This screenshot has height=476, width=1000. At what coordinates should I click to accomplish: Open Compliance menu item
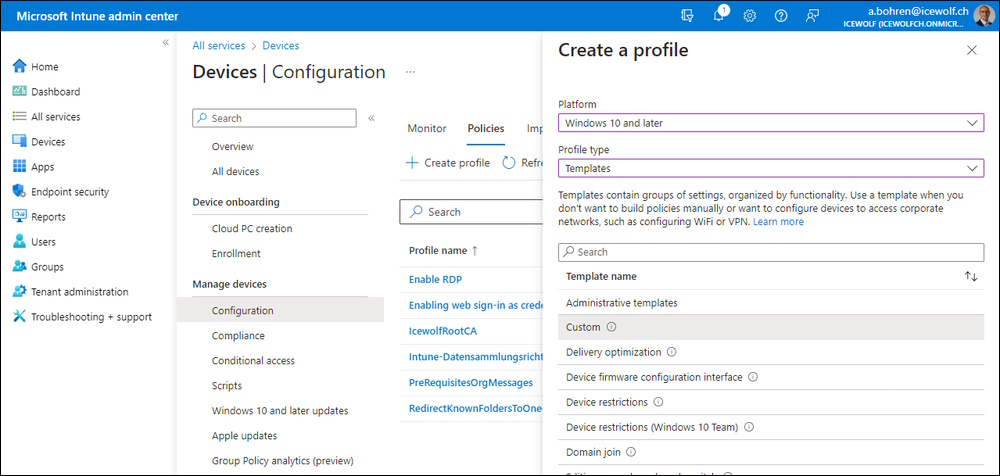(238, 336)
